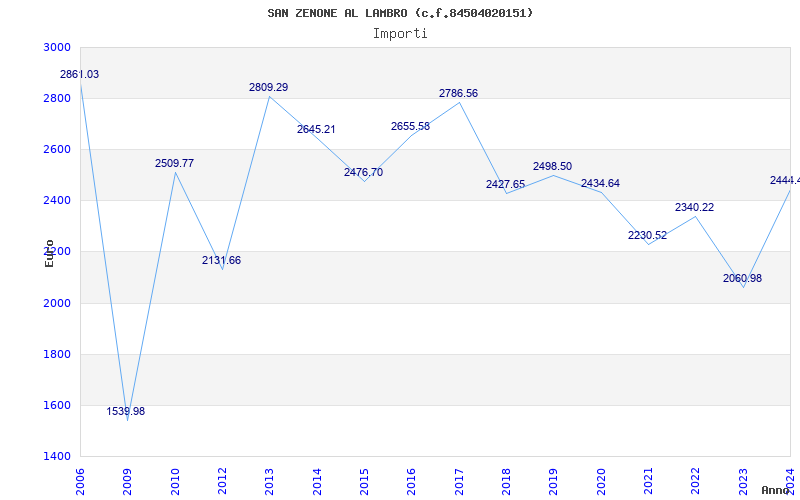Image resolution: width=800 pixels, height=500 pixels.
Task: Select the 2000 y-axis tick label
Action: 58,303
